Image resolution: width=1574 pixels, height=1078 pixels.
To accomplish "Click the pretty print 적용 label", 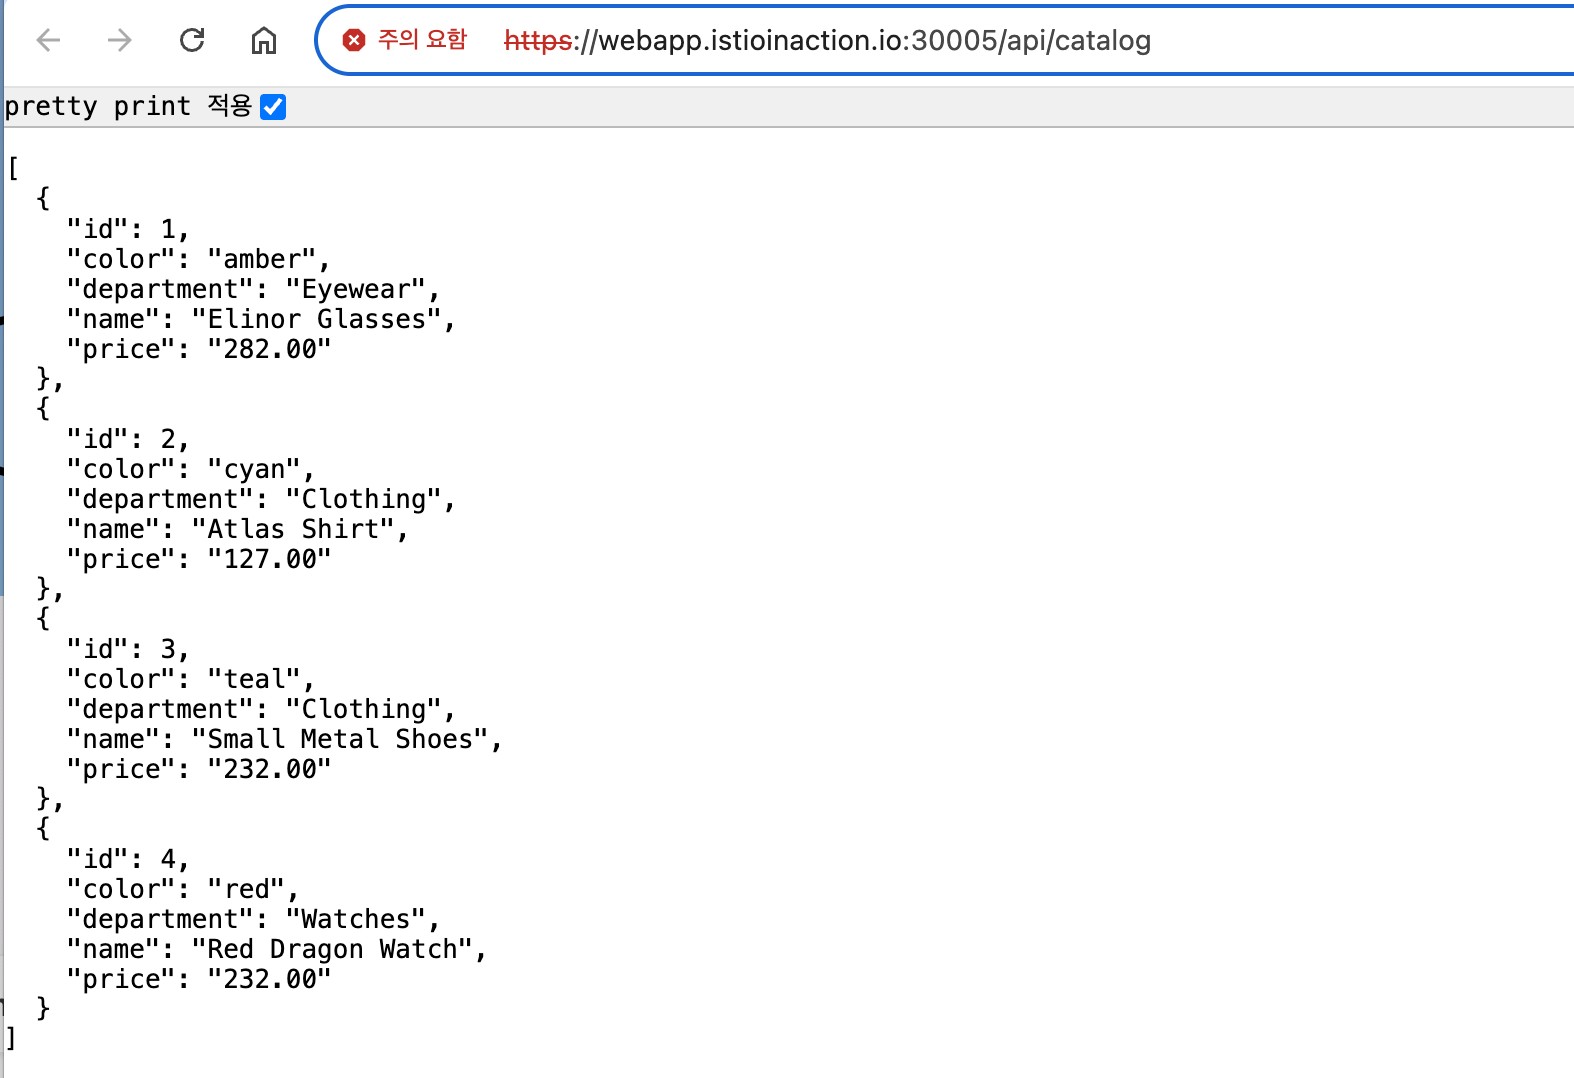I will click(x=128, y=106).
